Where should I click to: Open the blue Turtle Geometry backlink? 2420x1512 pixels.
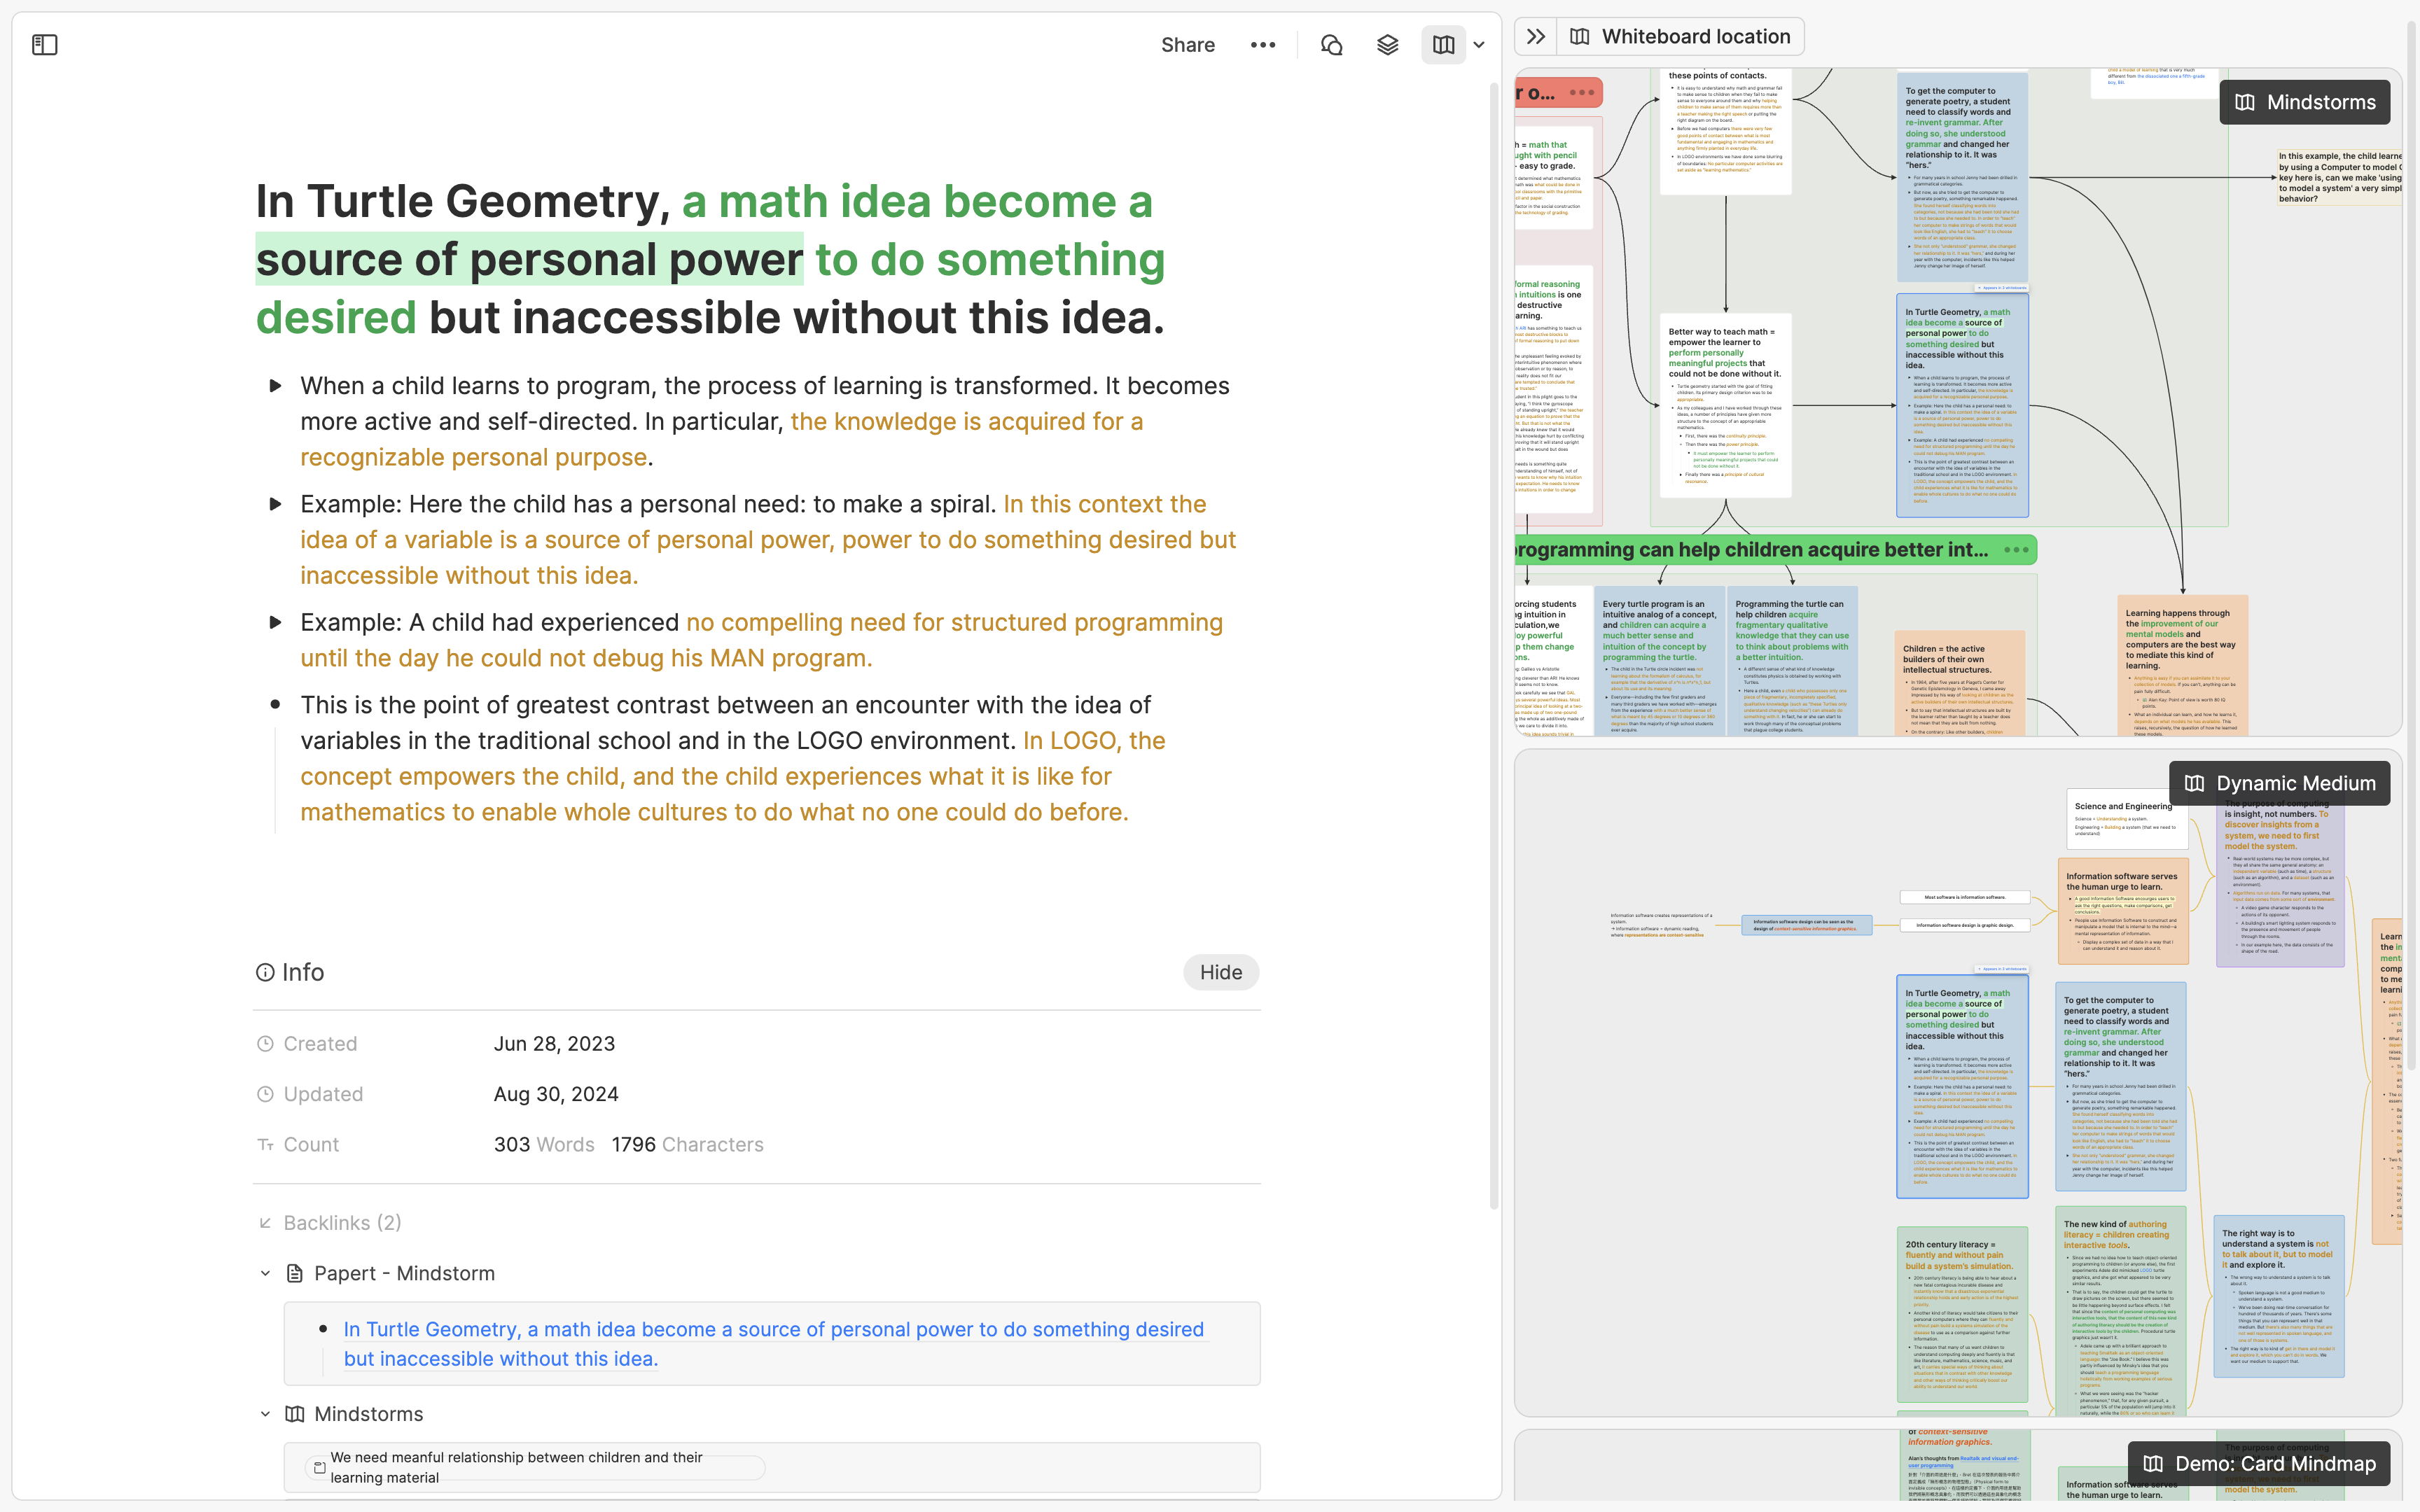(773, 1343)
